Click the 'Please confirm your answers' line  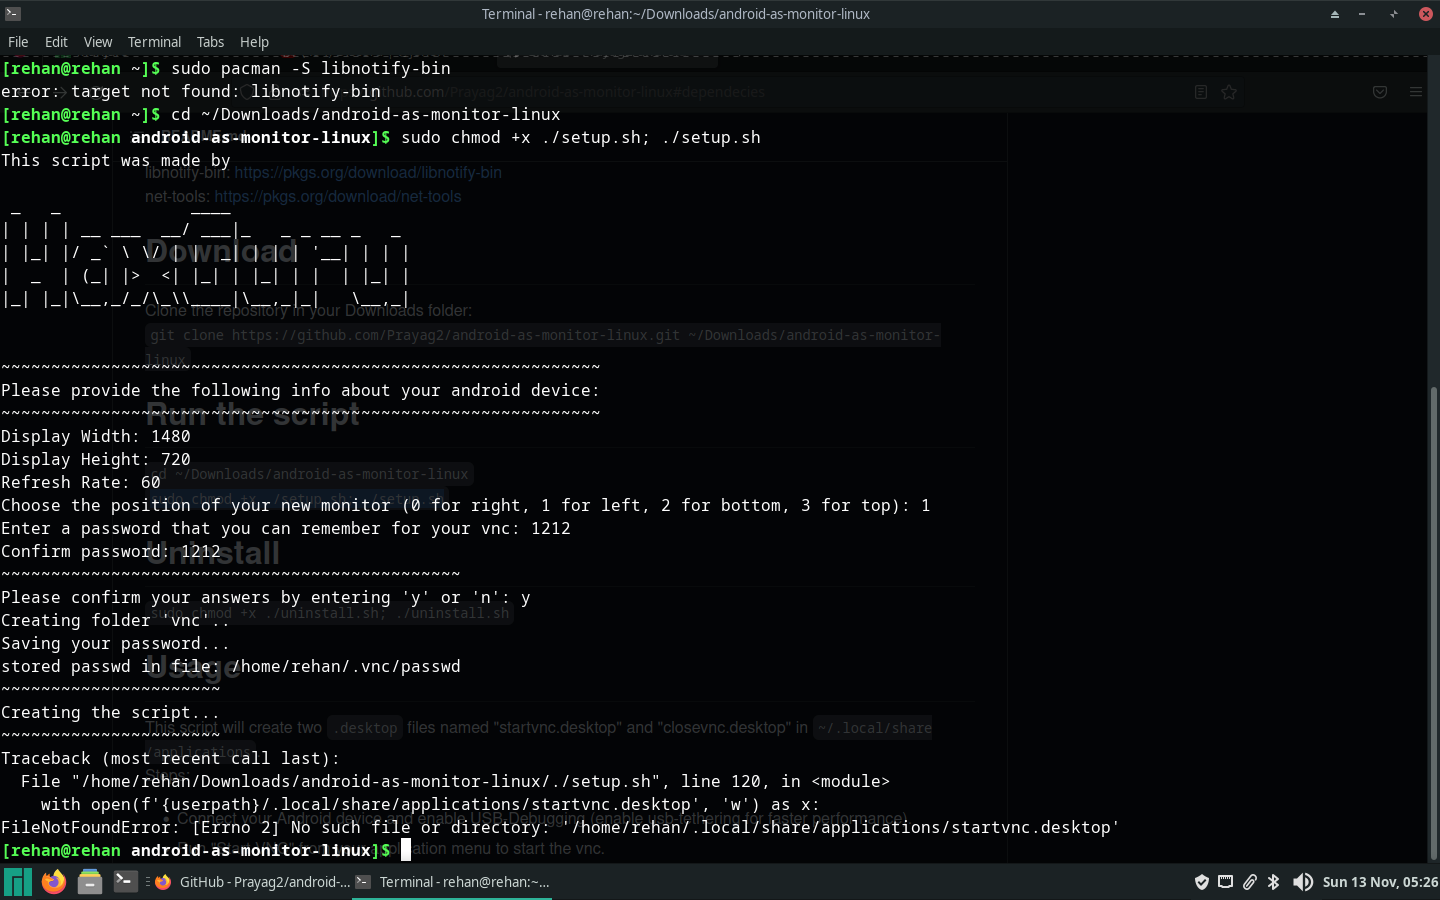point(266,597)
